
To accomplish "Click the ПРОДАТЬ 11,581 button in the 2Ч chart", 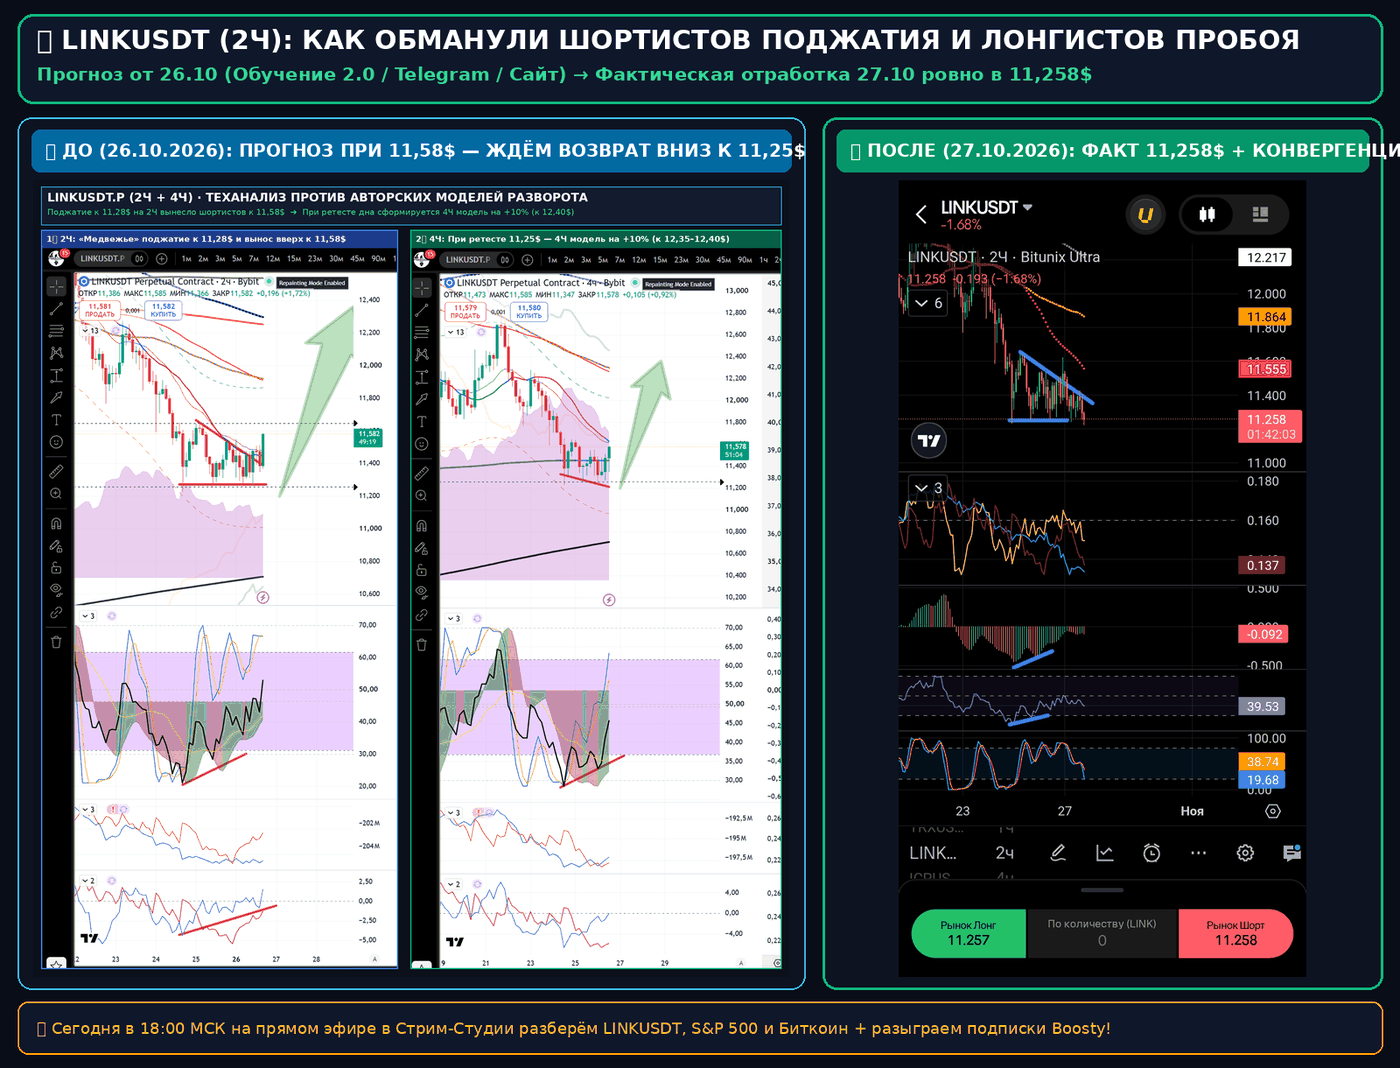I will click(x=100, y=310).
